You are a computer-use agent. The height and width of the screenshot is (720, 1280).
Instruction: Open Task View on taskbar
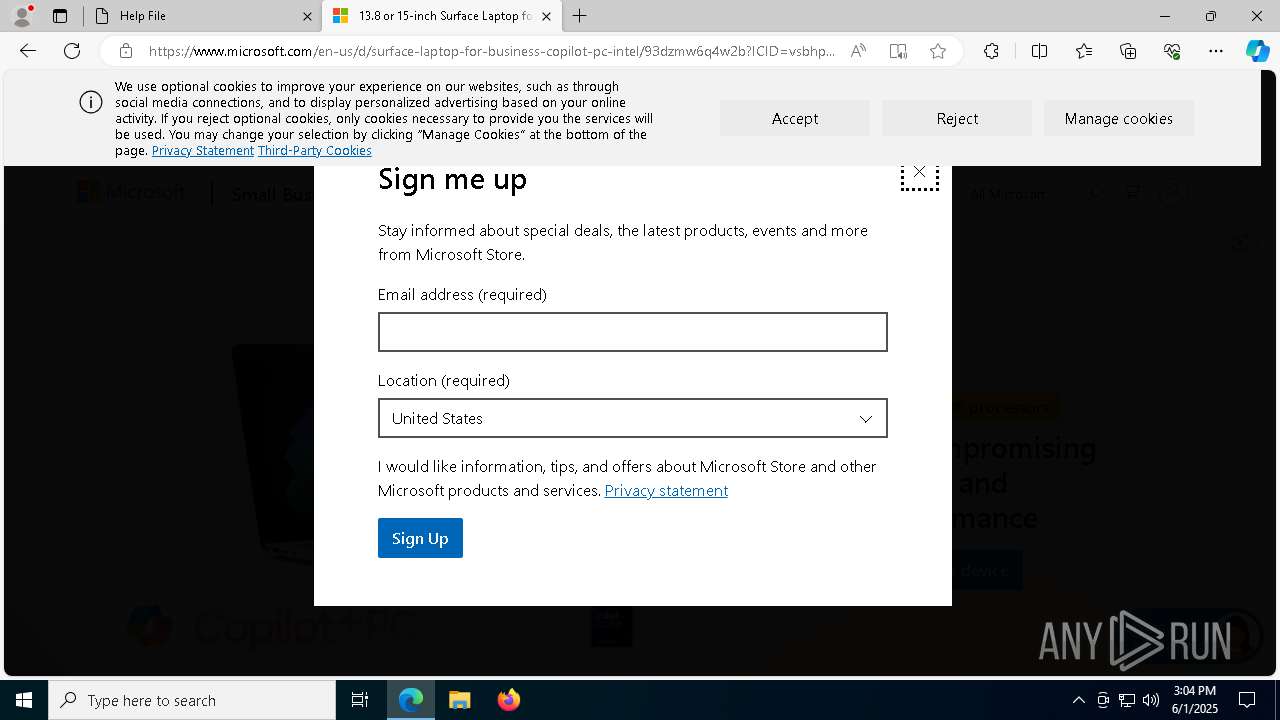pyautogui.click(x=360, y=700)
